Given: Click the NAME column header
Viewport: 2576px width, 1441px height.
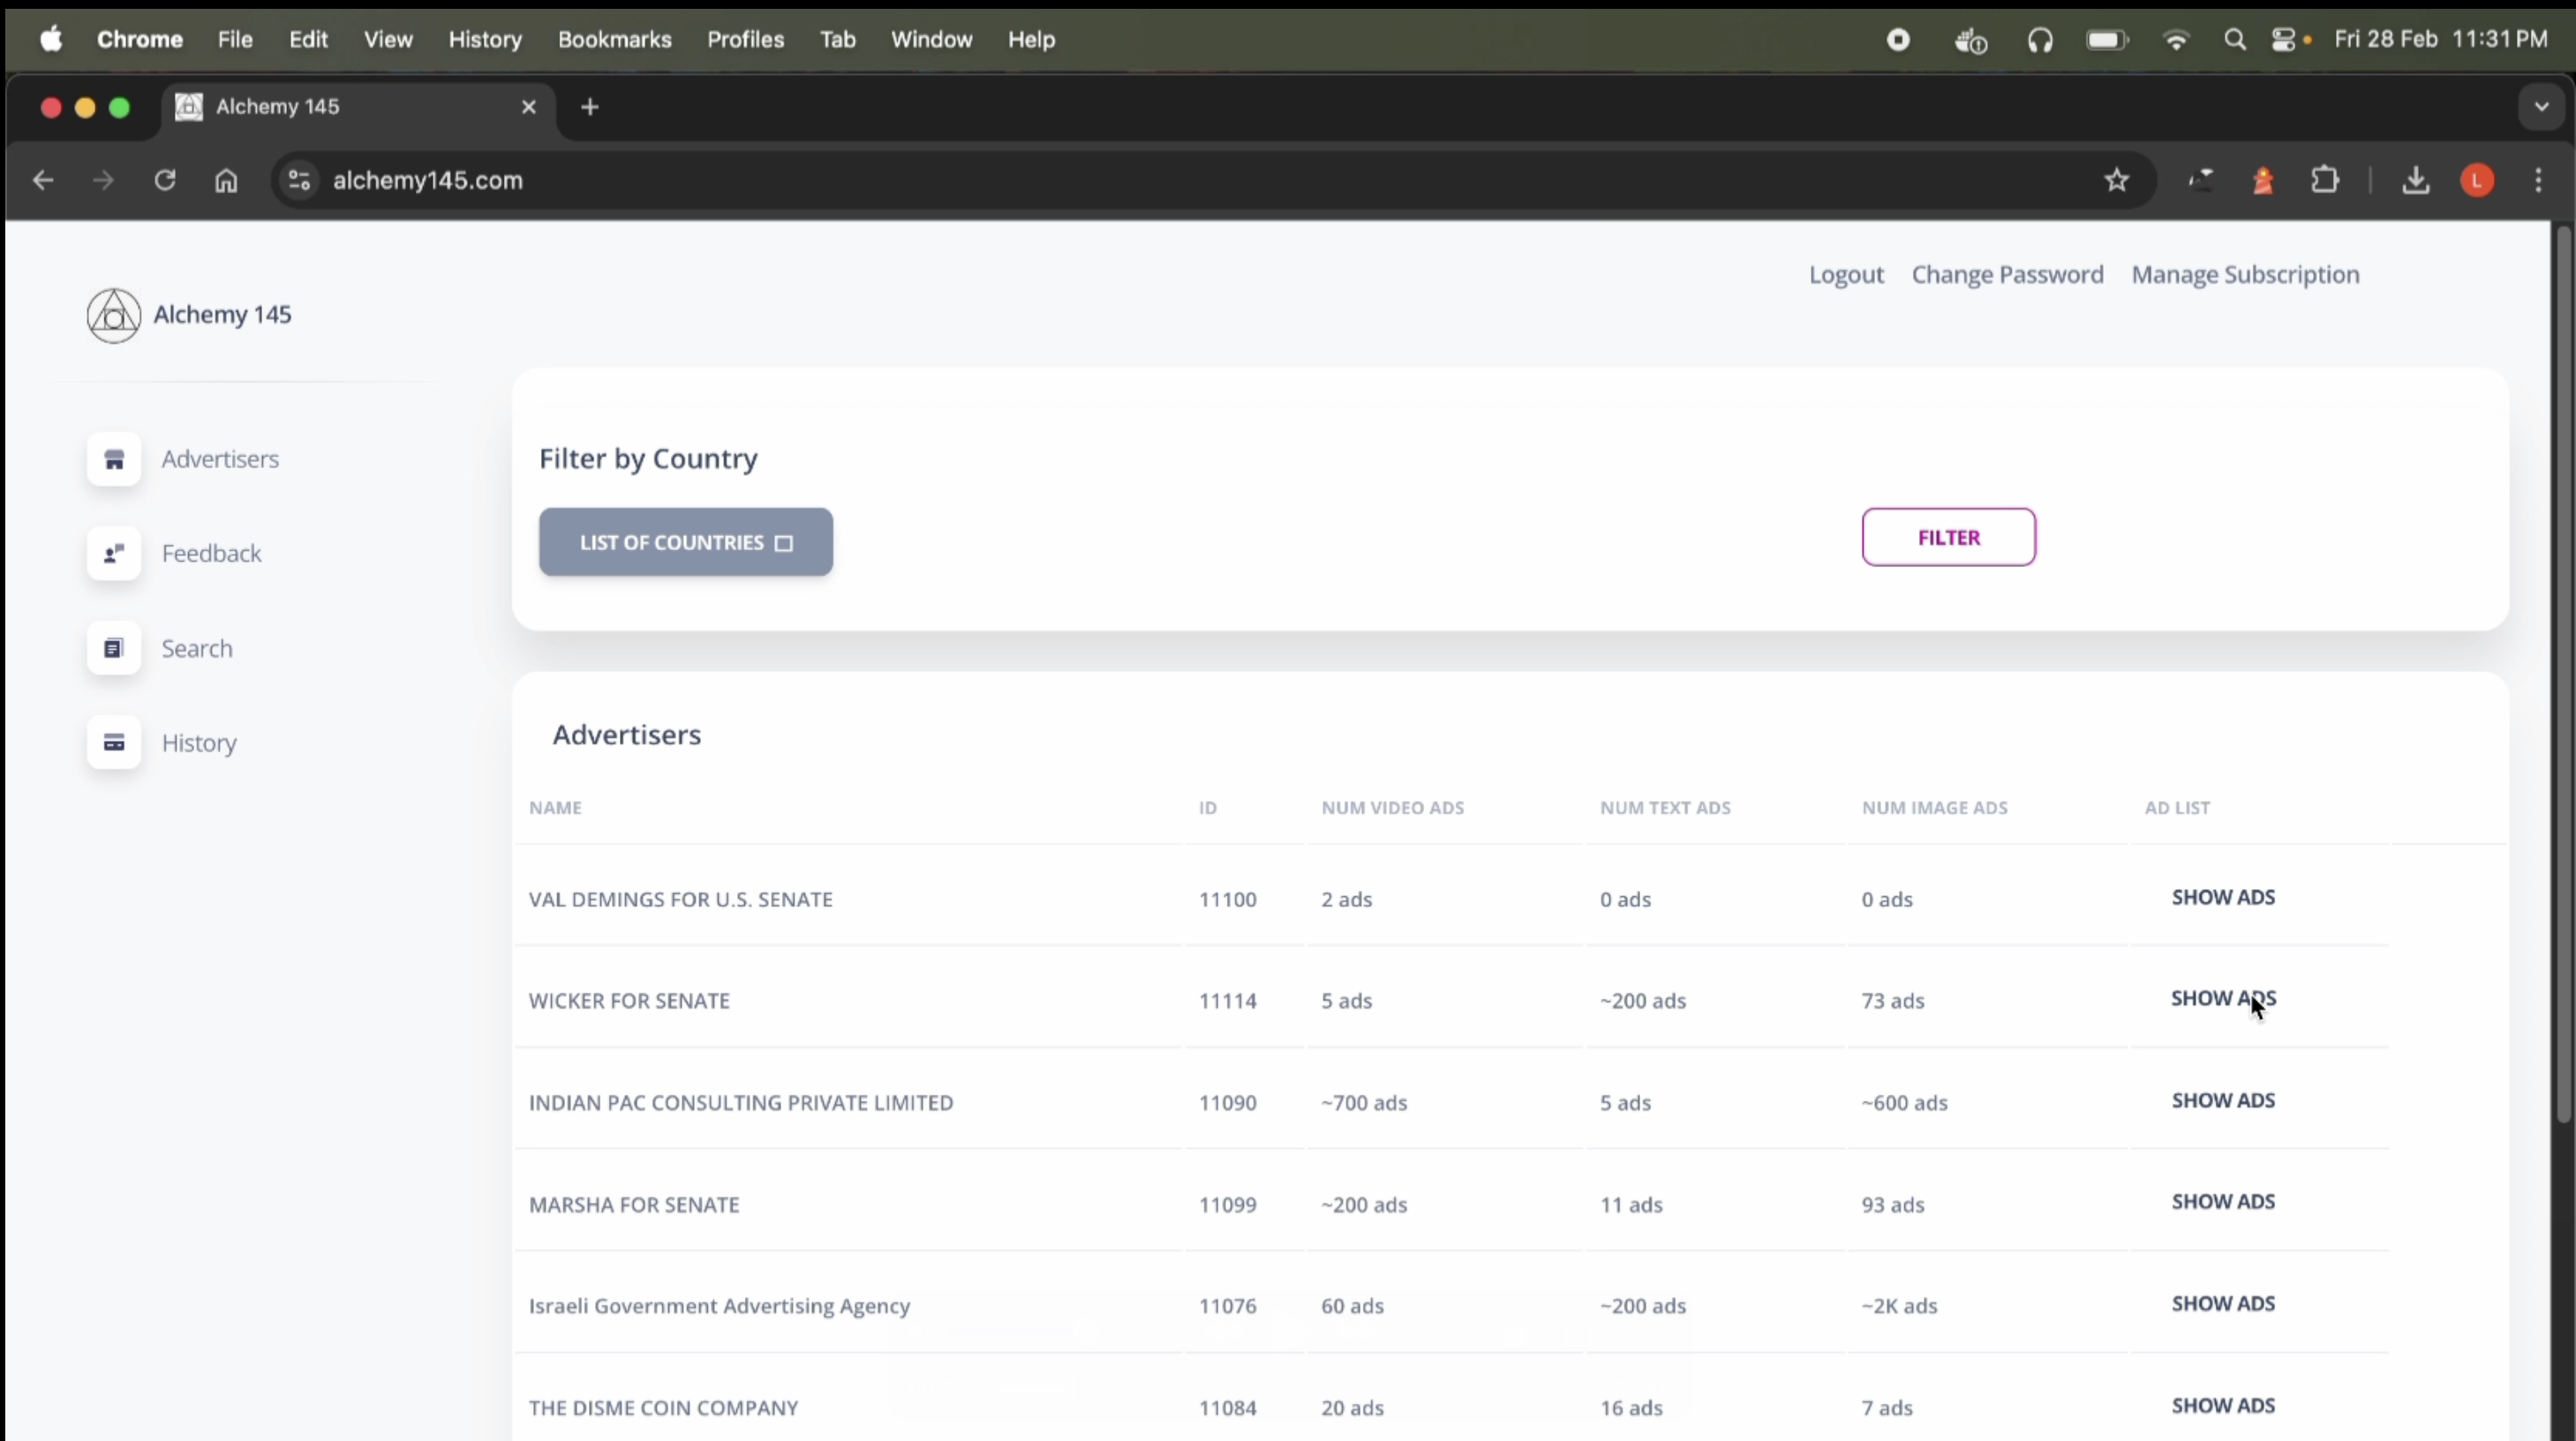Looking at the screenshot, I should 555,808.
